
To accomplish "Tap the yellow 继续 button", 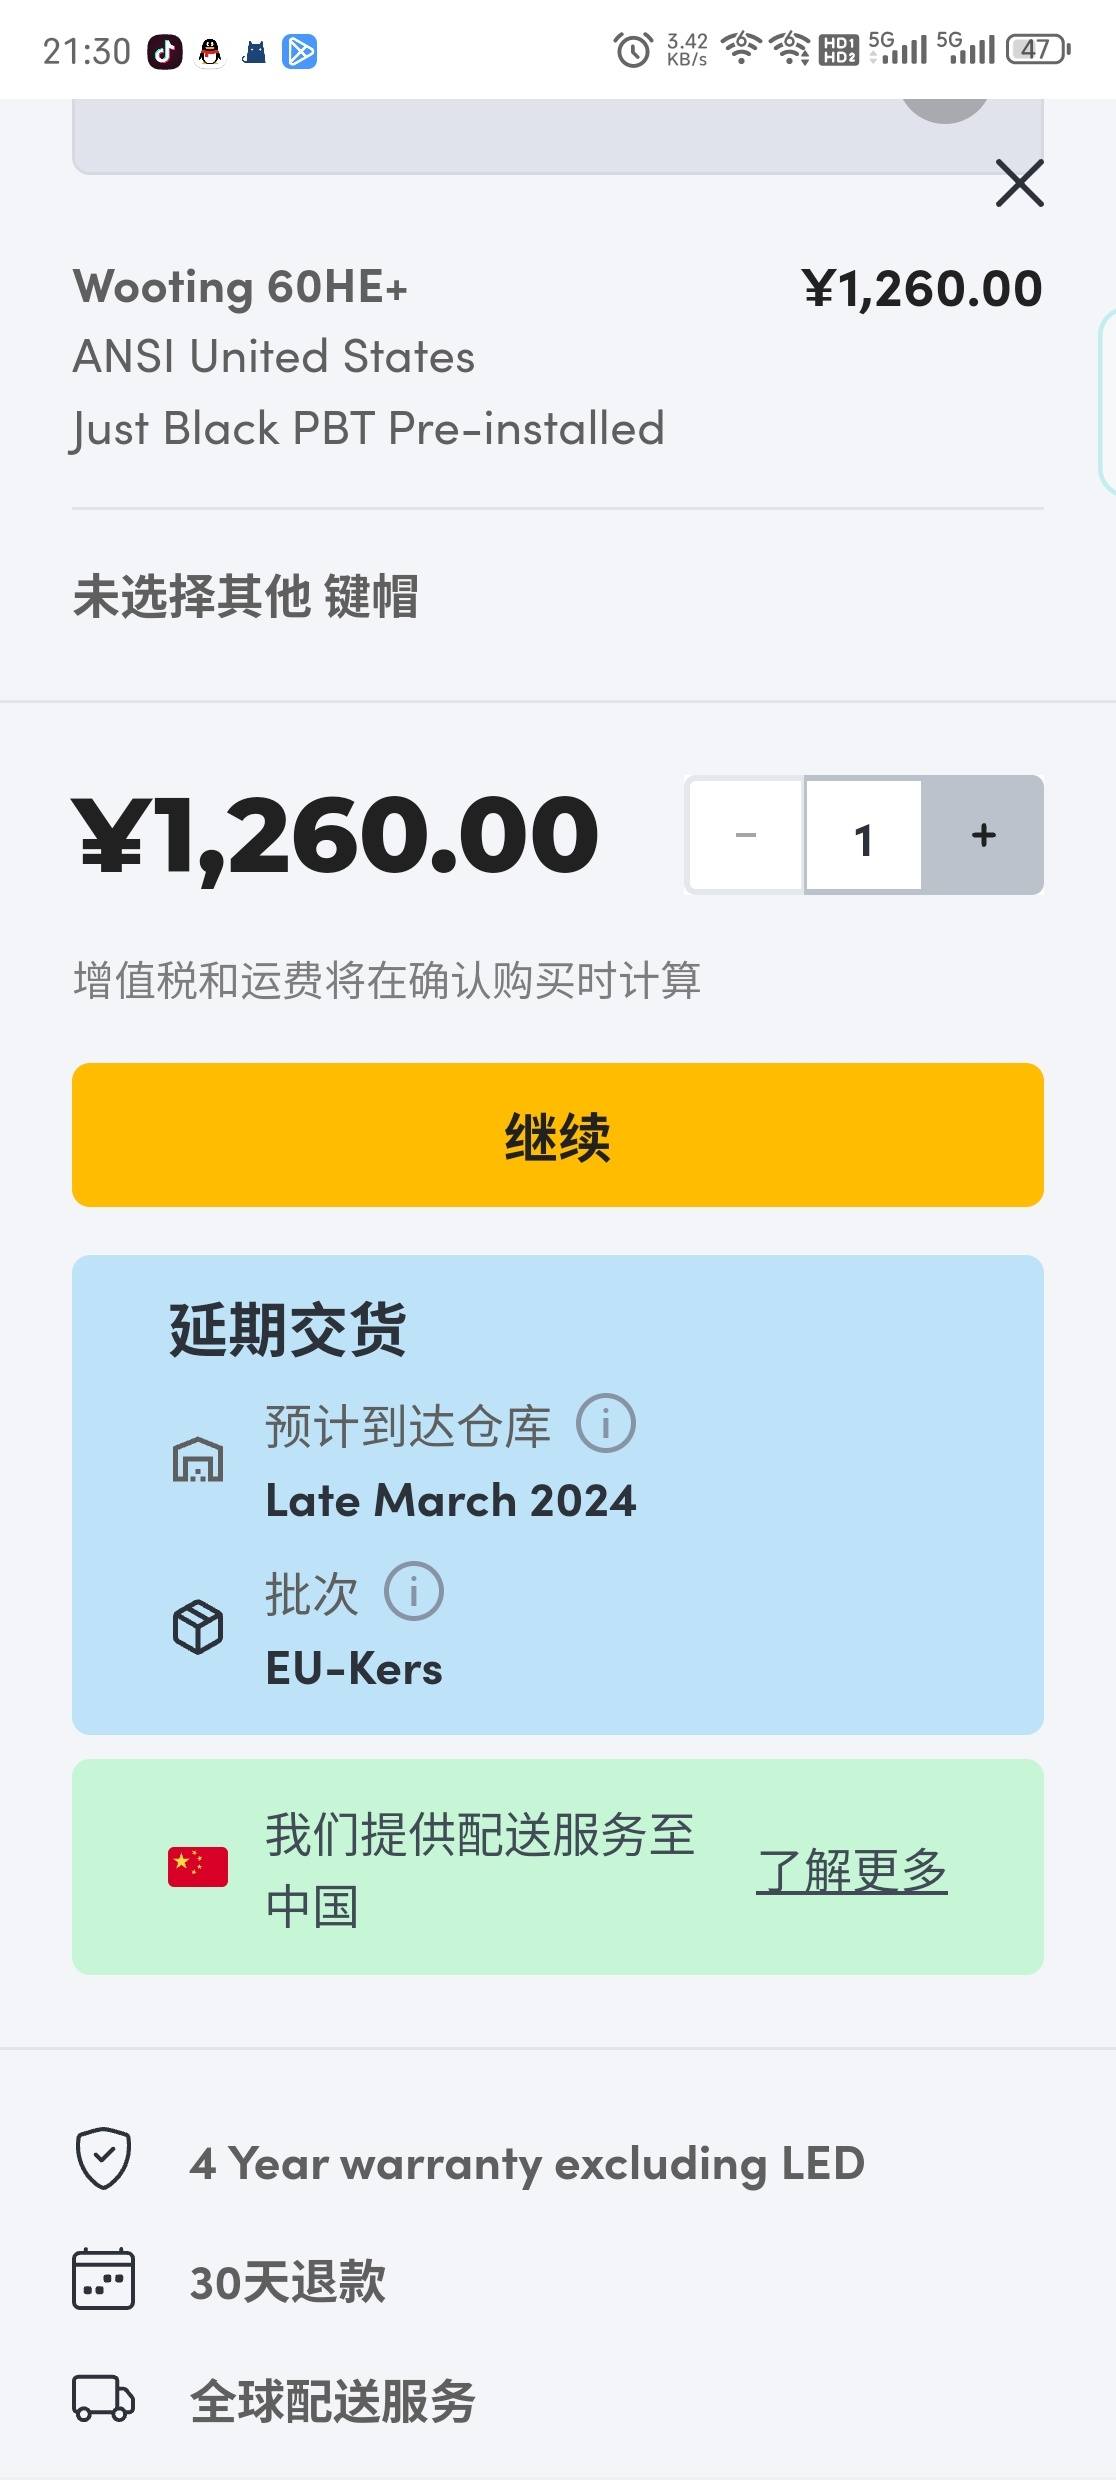I will click(558, 1135).
